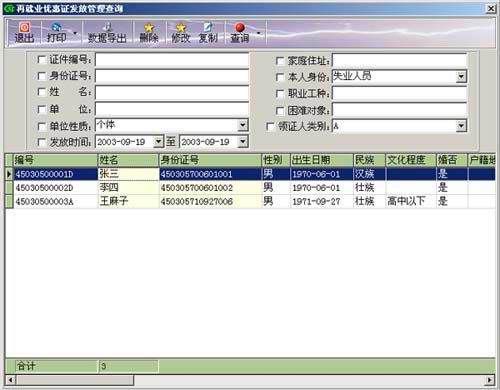Toggle the 单位性质 checkbox
Screen dimensions: 500x390
click(x=42, y=126)
